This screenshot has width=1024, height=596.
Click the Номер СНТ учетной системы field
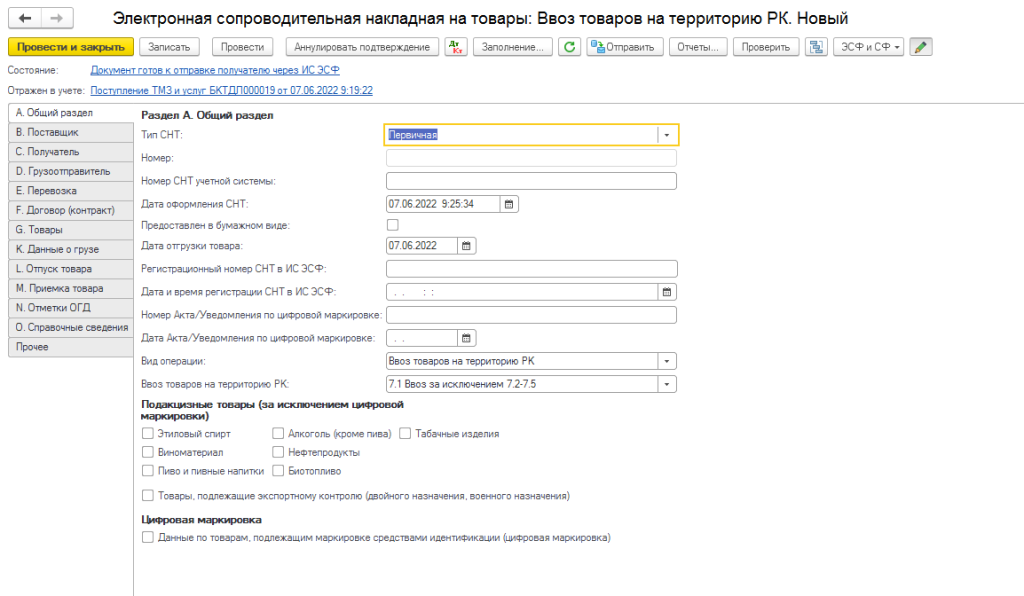pos(531,181)
